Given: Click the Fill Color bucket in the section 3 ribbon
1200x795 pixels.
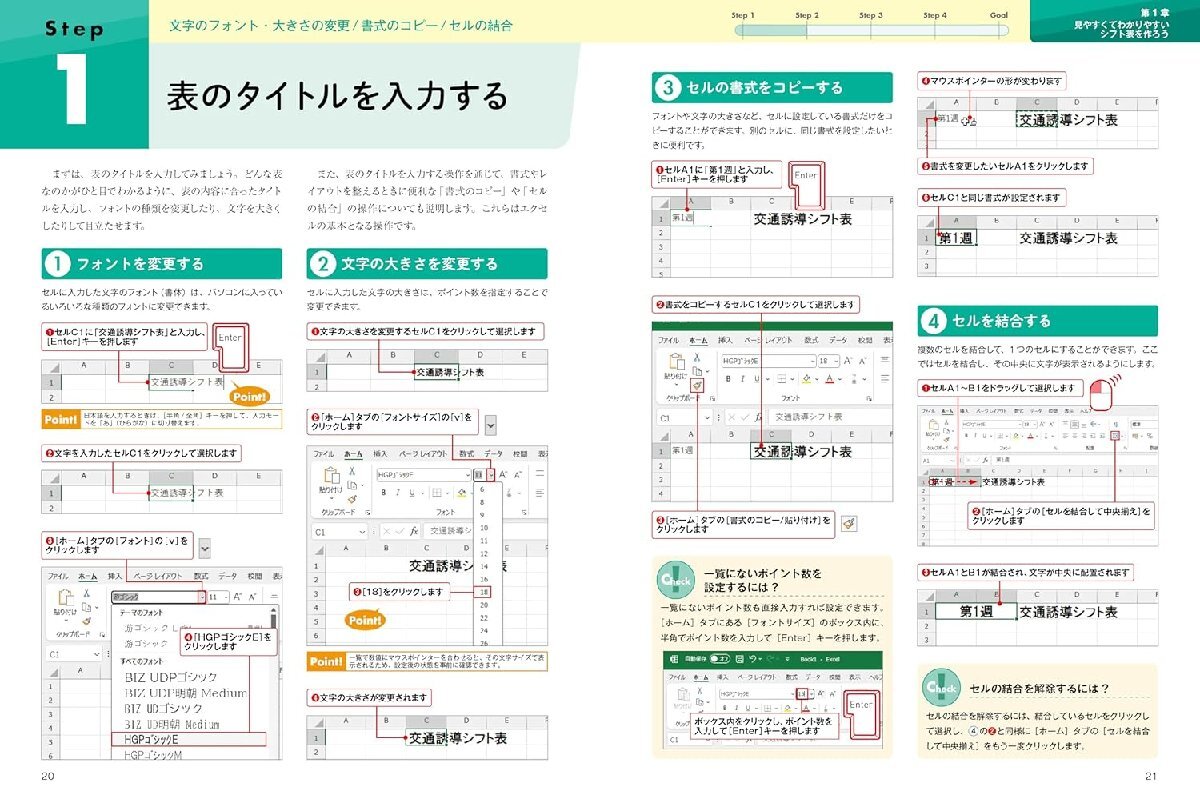Looking at the screenshot, I should (806, 379).
